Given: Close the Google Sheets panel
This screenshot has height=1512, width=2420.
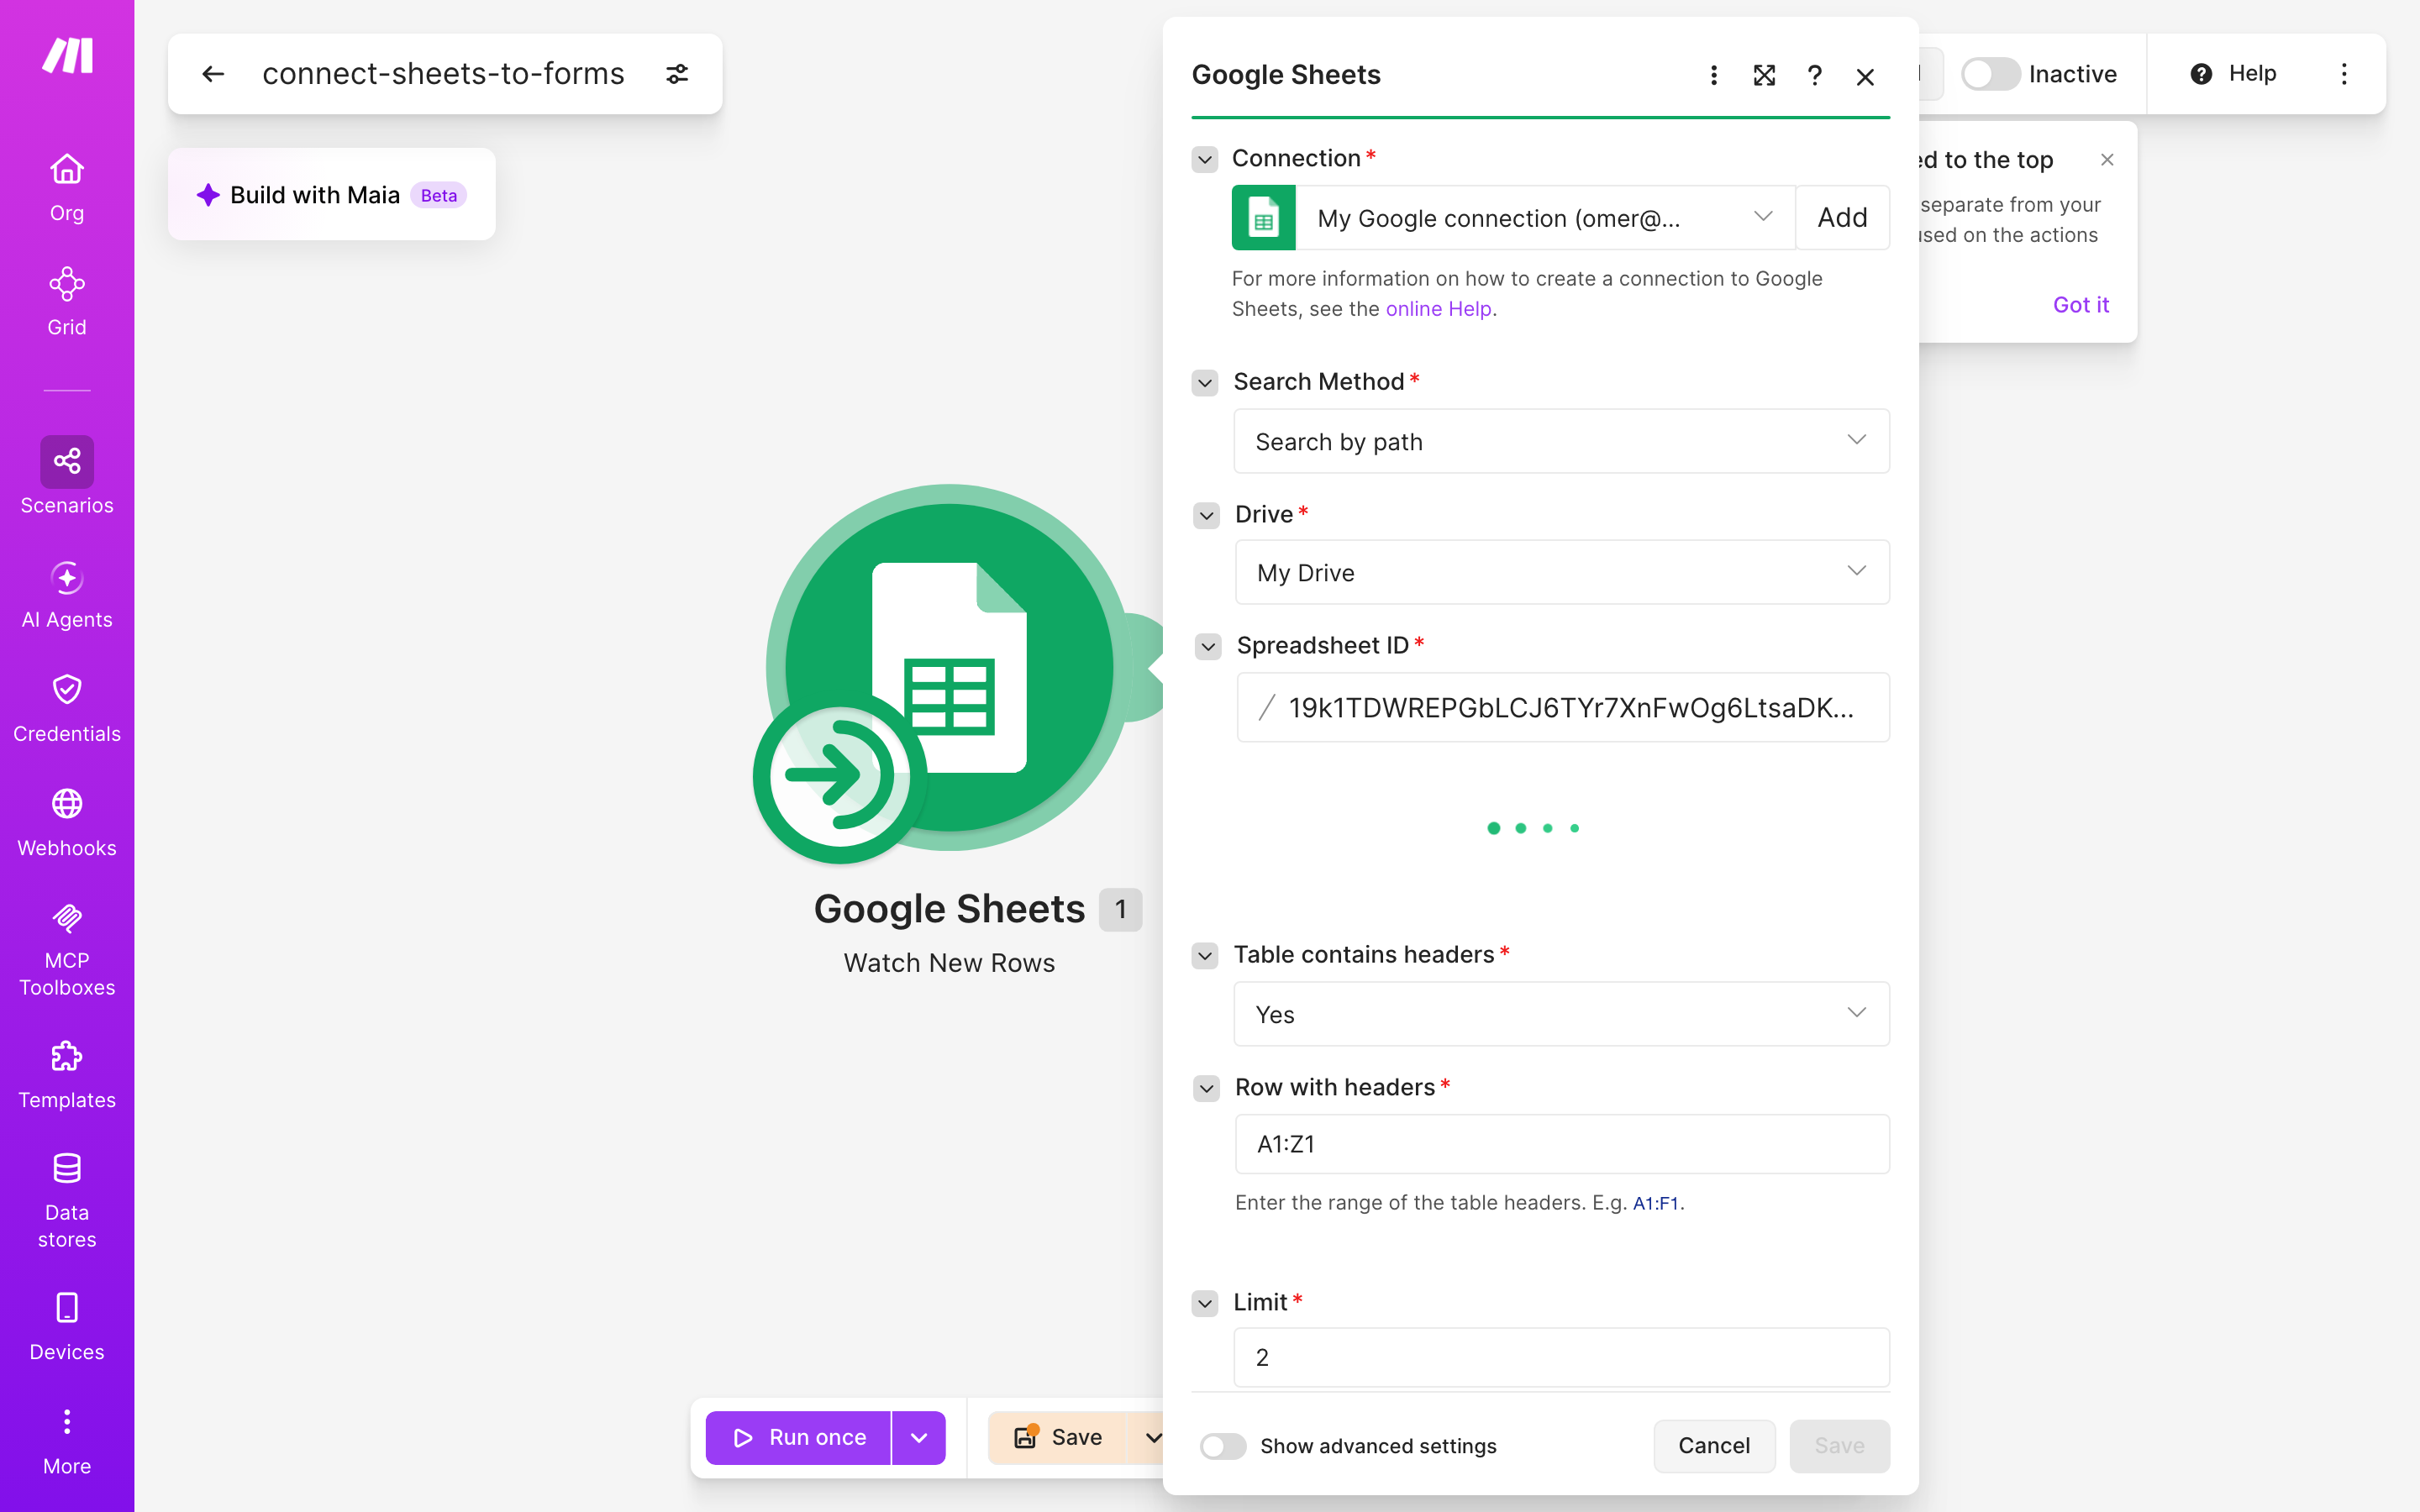Looking at the screenshot, I should click(1865, 77).
